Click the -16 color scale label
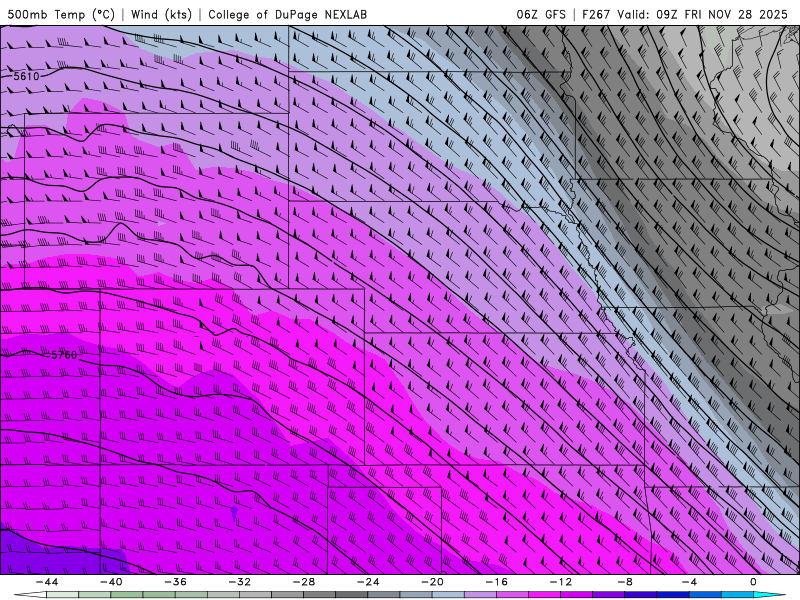 [x=496, y=582]
